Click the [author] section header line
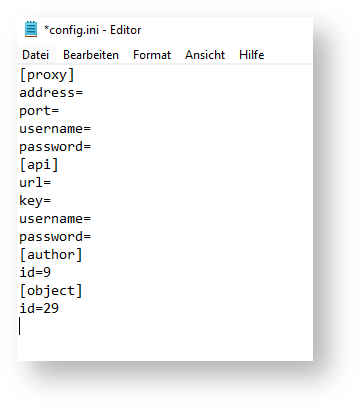 [x=51, y=255]
